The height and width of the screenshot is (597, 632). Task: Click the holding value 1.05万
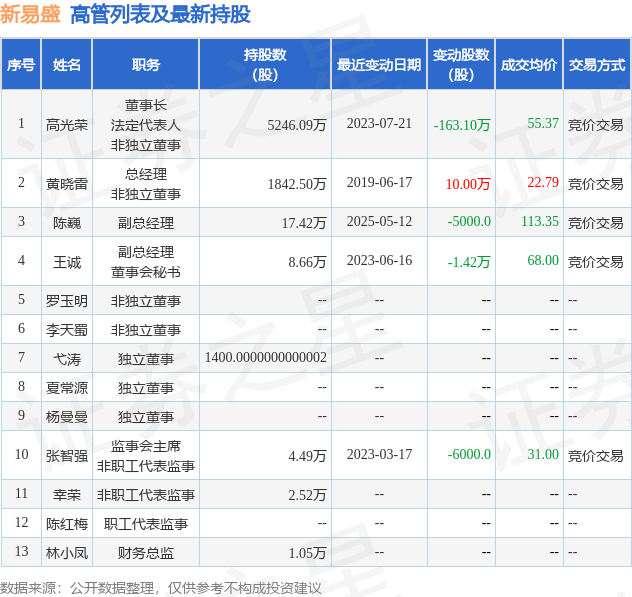307,553
